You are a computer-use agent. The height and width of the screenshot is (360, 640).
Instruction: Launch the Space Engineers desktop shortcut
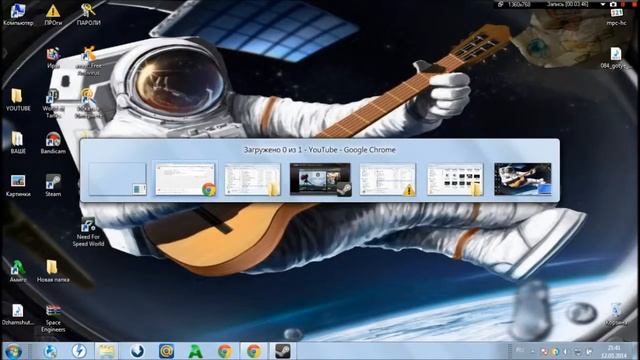(53, 318)
